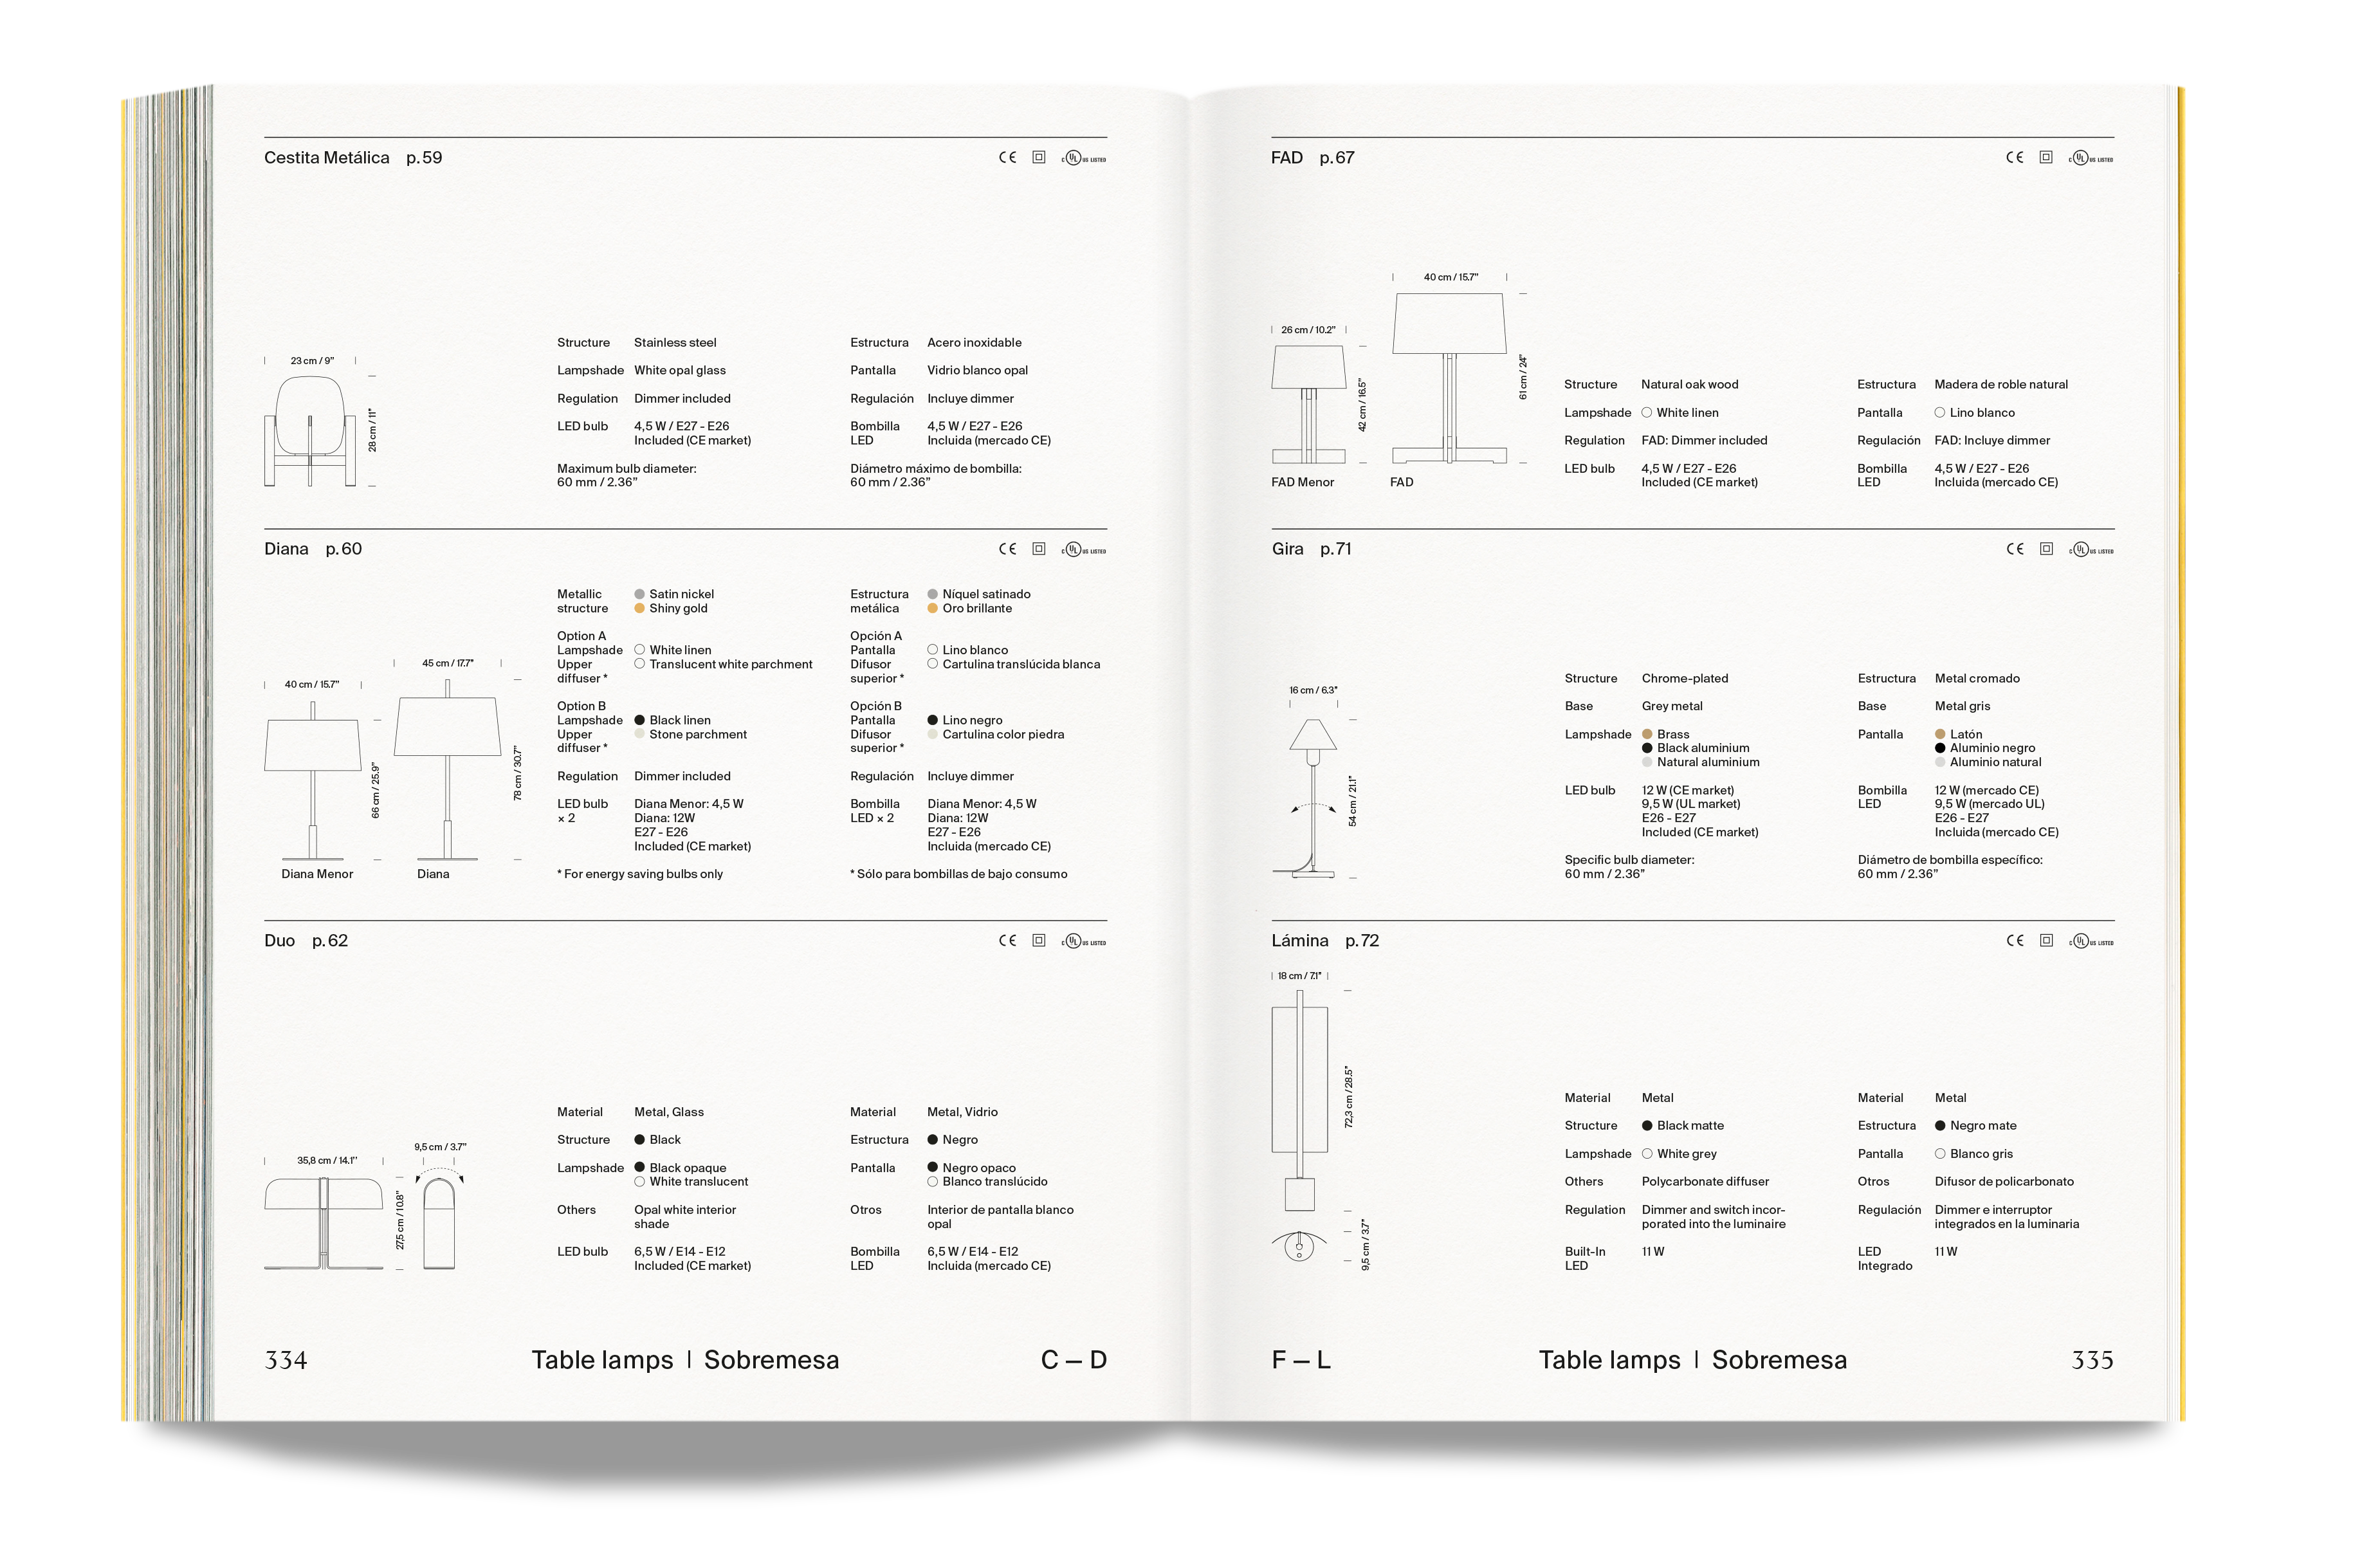Click the 'Cestita Metálica p.59' heading
This screenshot has height=1544, width=2380.
(353, 158)
